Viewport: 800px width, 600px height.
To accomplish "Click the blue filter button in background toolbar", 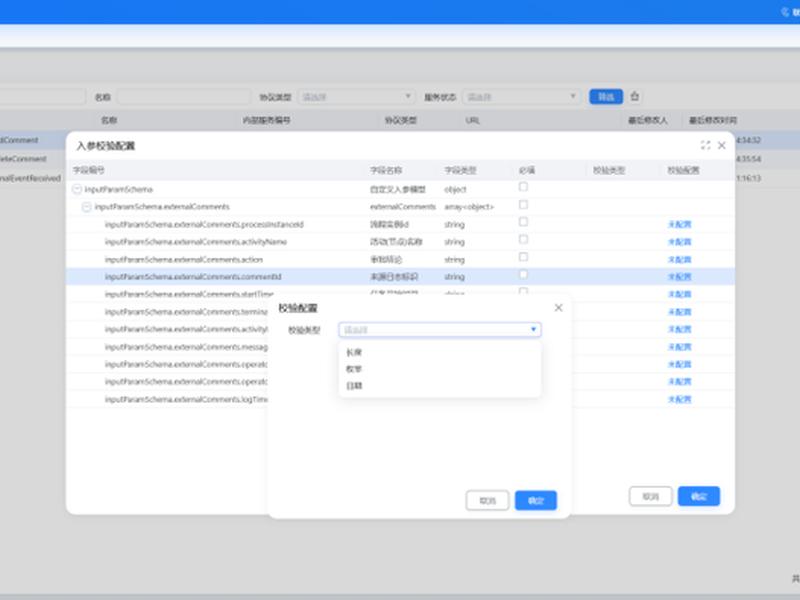I will 606,96.
